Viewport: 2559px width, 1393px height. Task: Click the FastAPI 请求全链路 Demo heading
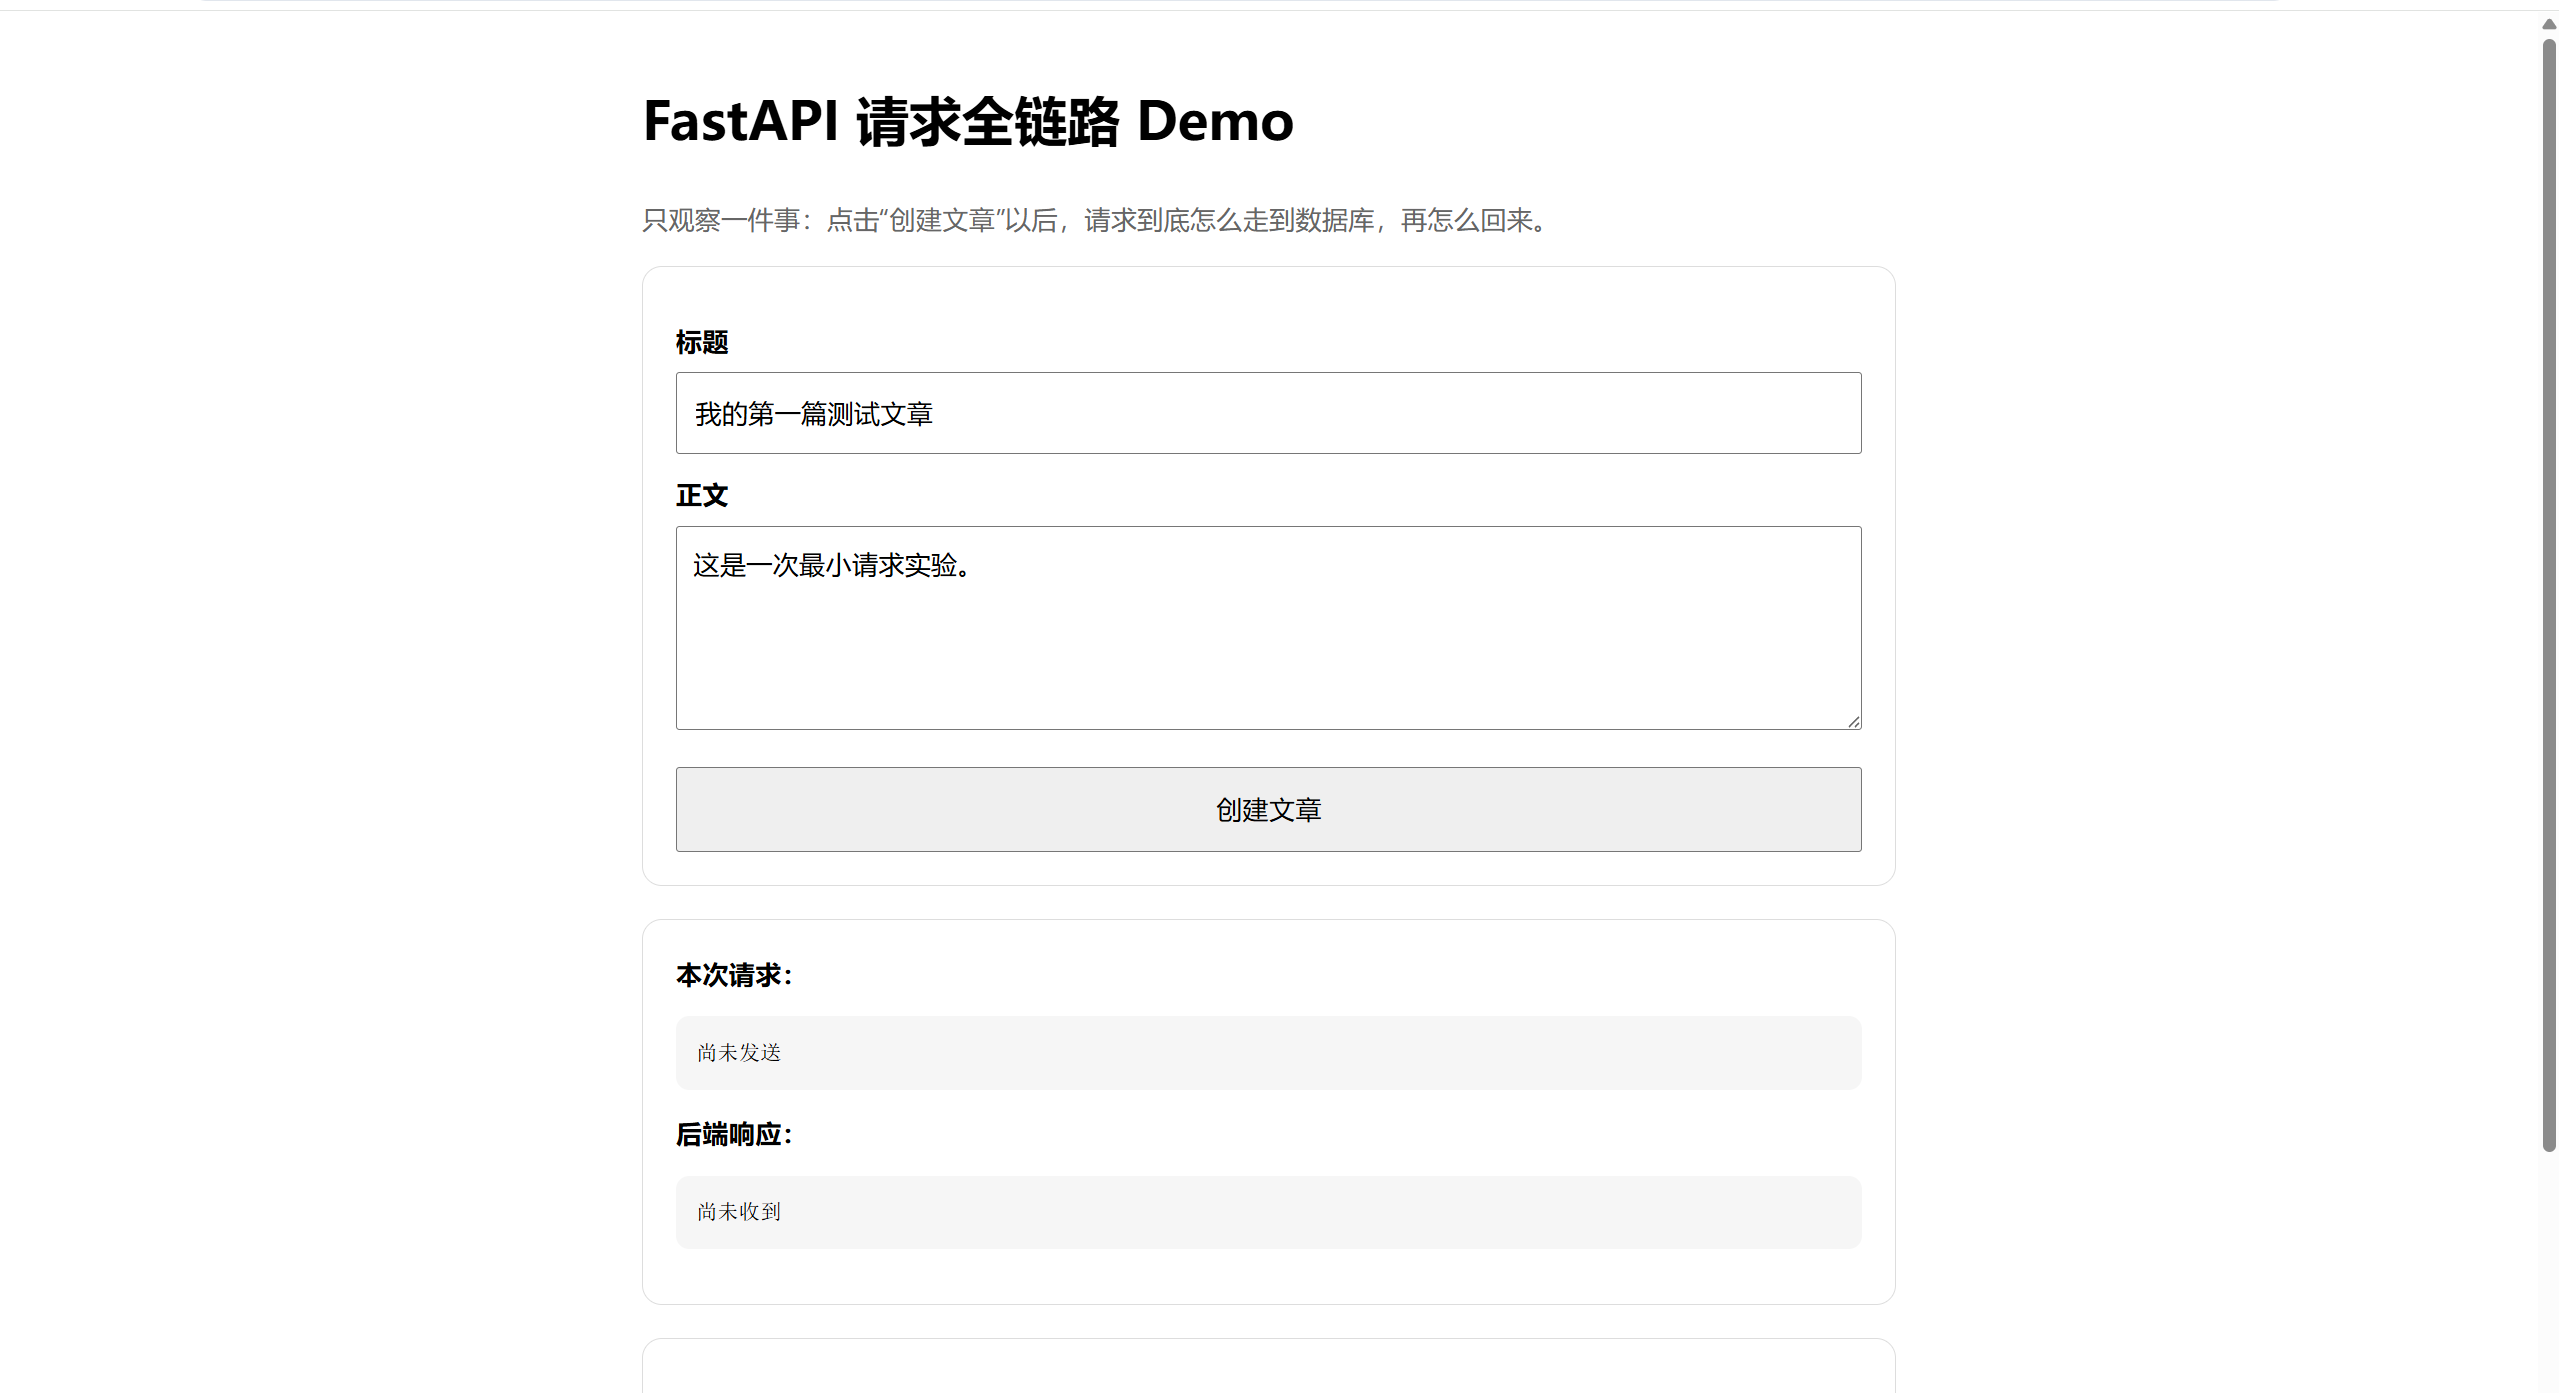coord(968,121)
